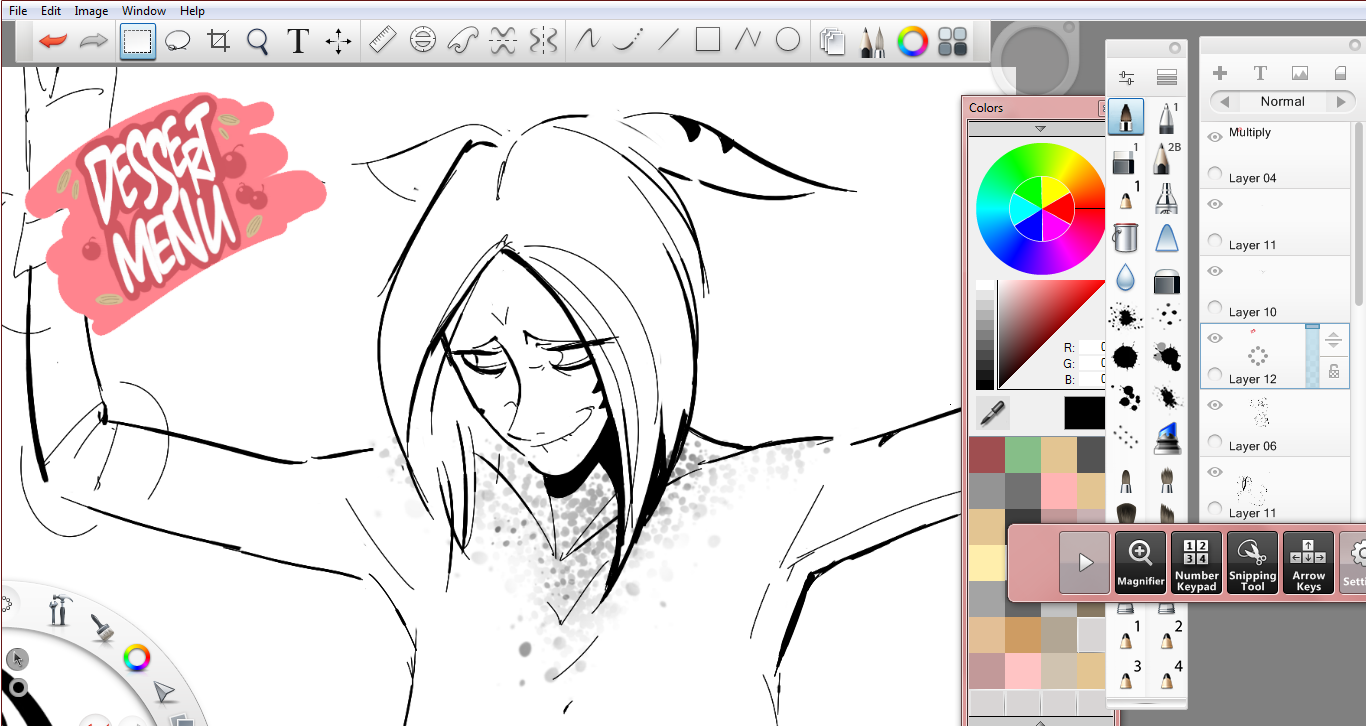
Task: Add an image layer
Action: pos(1300,73)
